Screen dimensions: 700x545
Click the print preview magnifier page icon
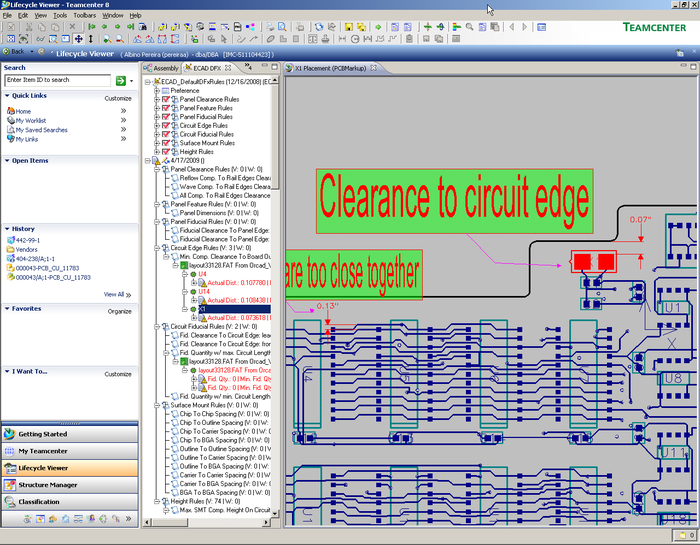point(282,27)
